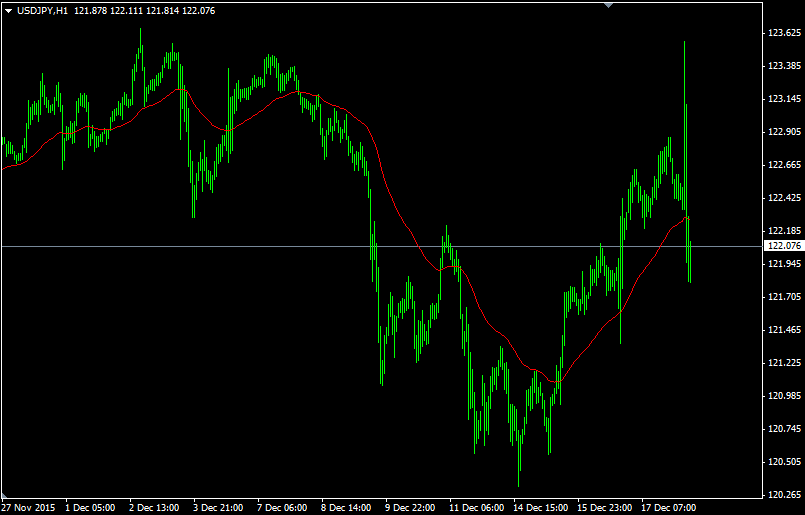
Task: Click the 122.905 price axis label
Action: coord(784,132)
